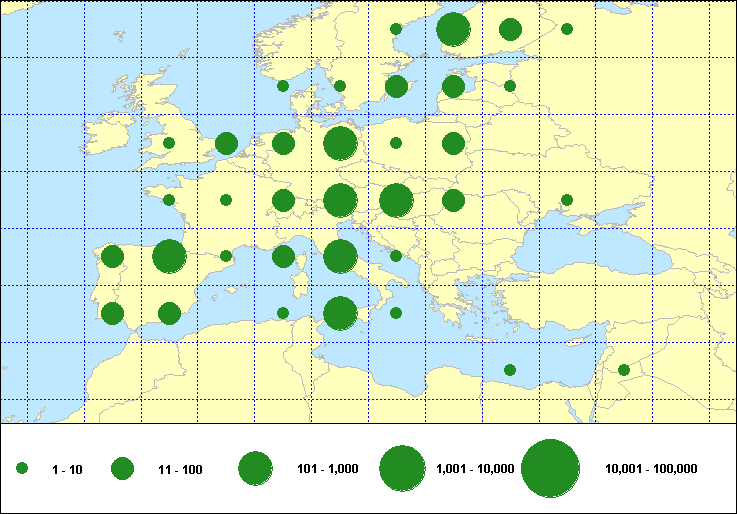Image resolution: width=737 pixels, height=514 pixels.
Task: Select the small dot over Syria
Action: [x=624, y=370]
